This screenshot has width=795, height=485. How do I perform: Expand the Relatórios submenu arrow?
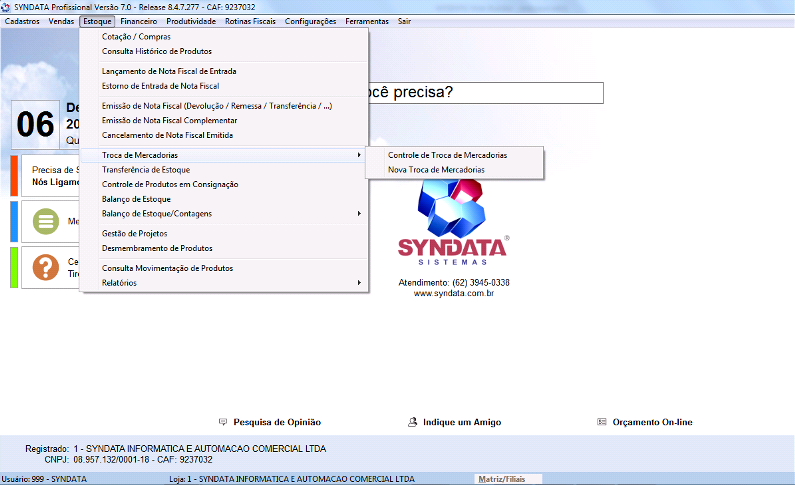359,283
